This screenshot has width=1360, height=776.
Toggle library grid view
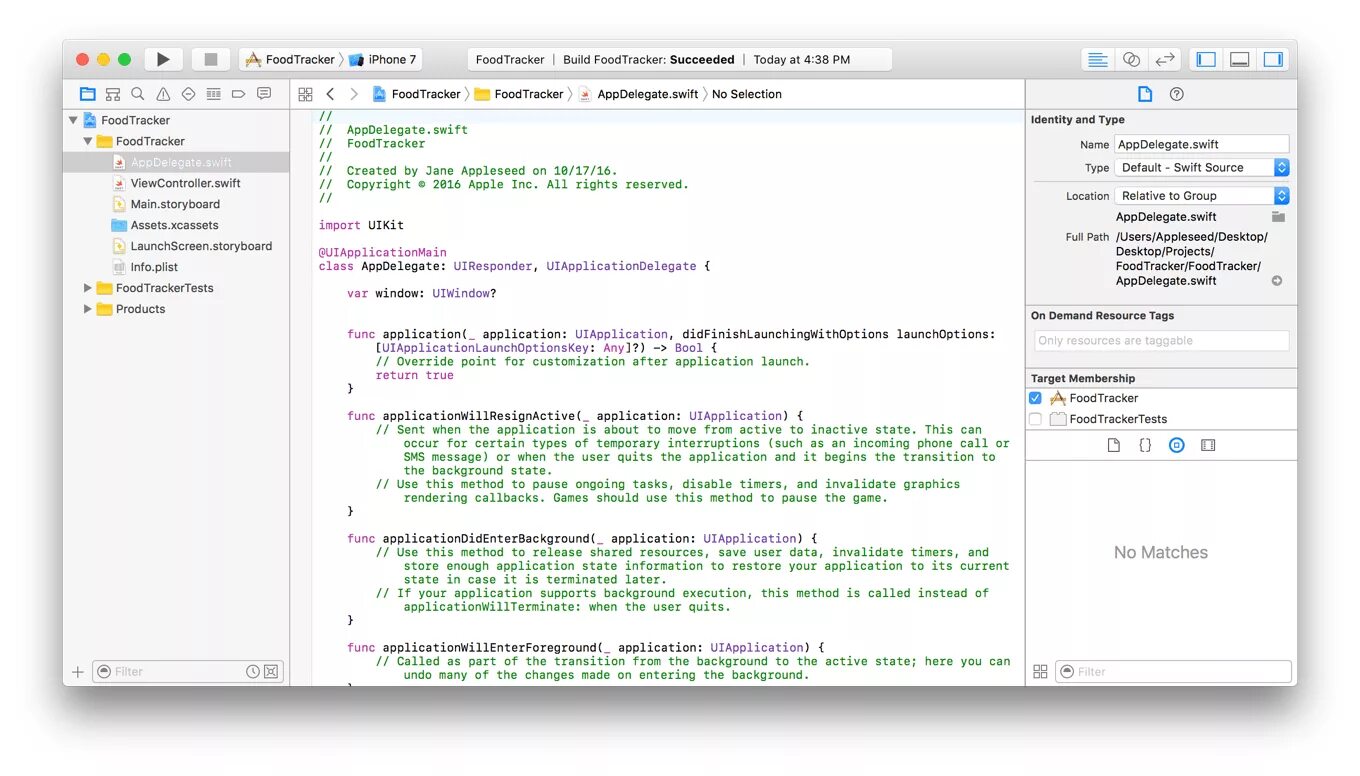1040,672
